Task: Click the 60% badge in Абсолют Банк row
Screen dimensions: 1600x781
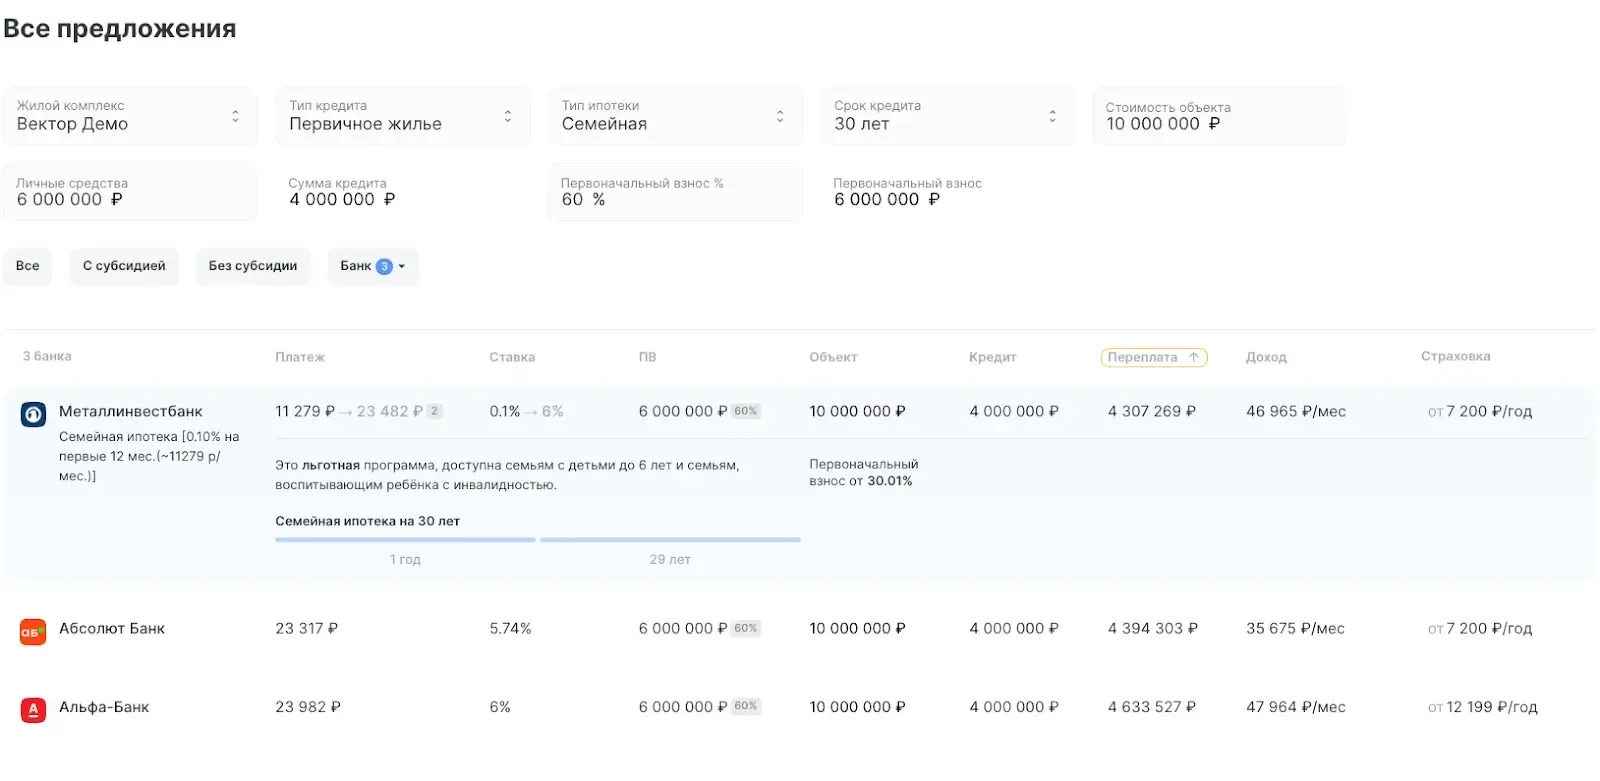Action: click(746, 628)
